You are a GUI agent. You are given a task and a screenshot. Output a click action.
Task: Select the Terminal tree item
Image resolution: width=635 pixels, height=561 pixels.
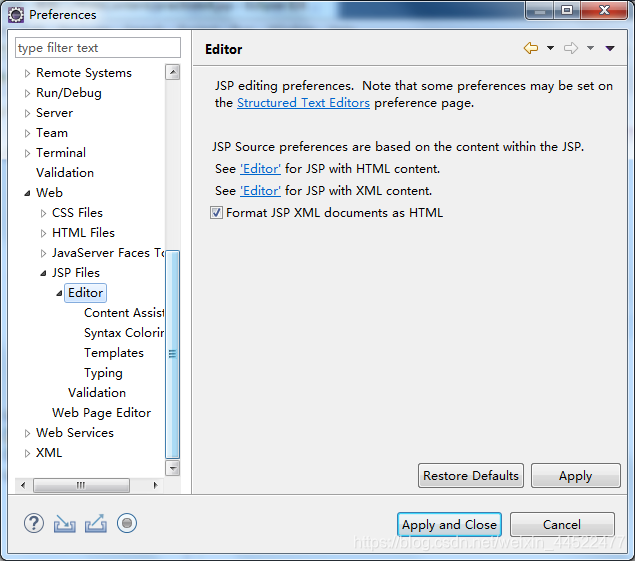point(61,153)
